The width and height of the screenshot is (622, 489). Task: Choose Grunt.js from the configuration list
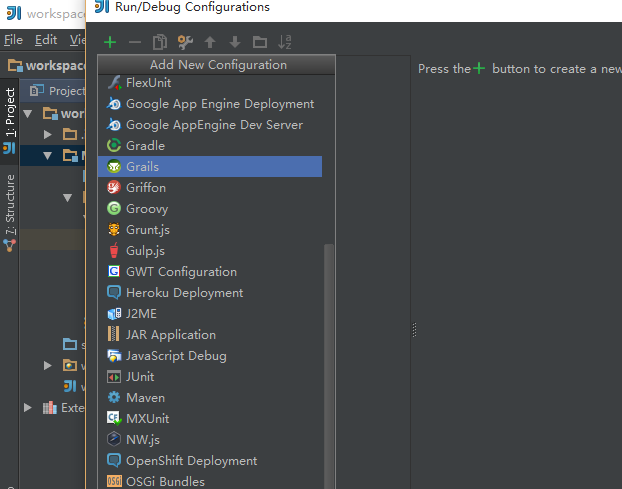click(210, 230)
